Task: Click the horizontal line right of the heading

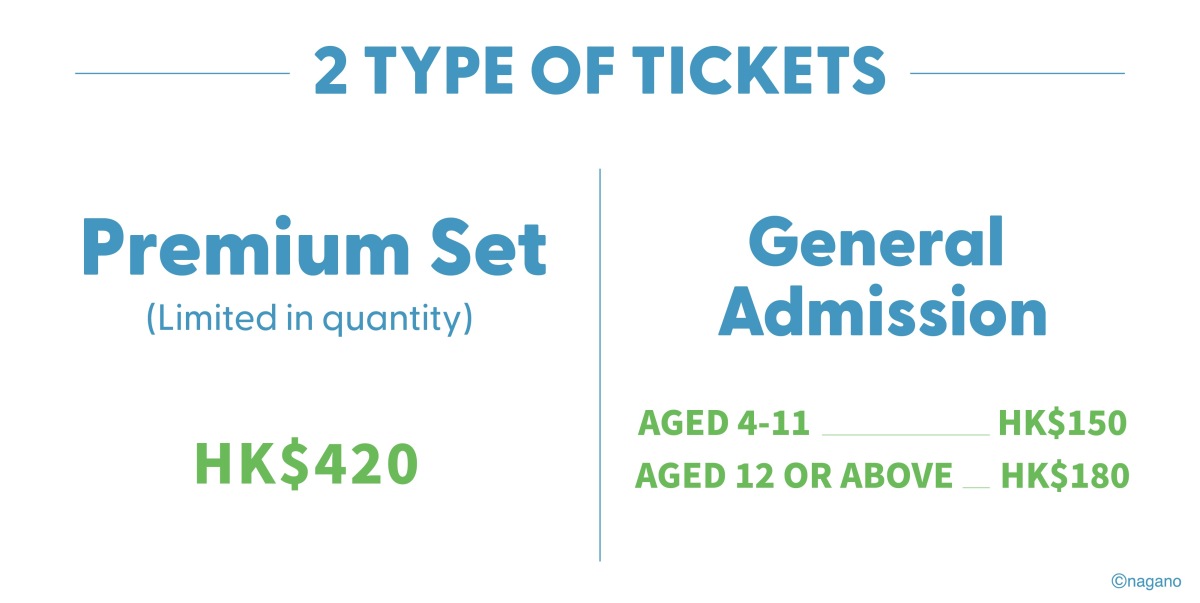Action: tap(1018, 73)
